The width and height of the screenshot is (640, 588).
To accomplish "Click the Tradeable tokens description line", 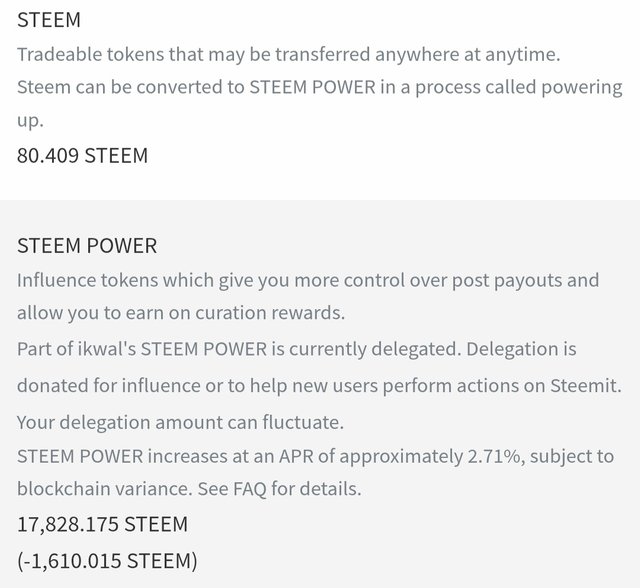I will [x=289, y=54].
